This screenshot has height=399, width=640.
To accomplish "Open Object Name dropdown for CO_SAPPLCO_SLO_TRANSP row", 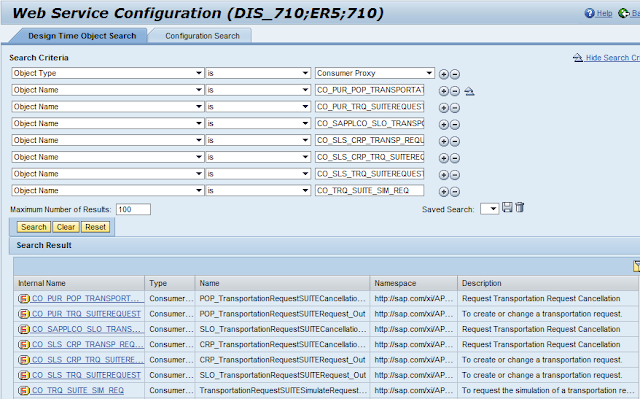I will (x=199, y=123).
